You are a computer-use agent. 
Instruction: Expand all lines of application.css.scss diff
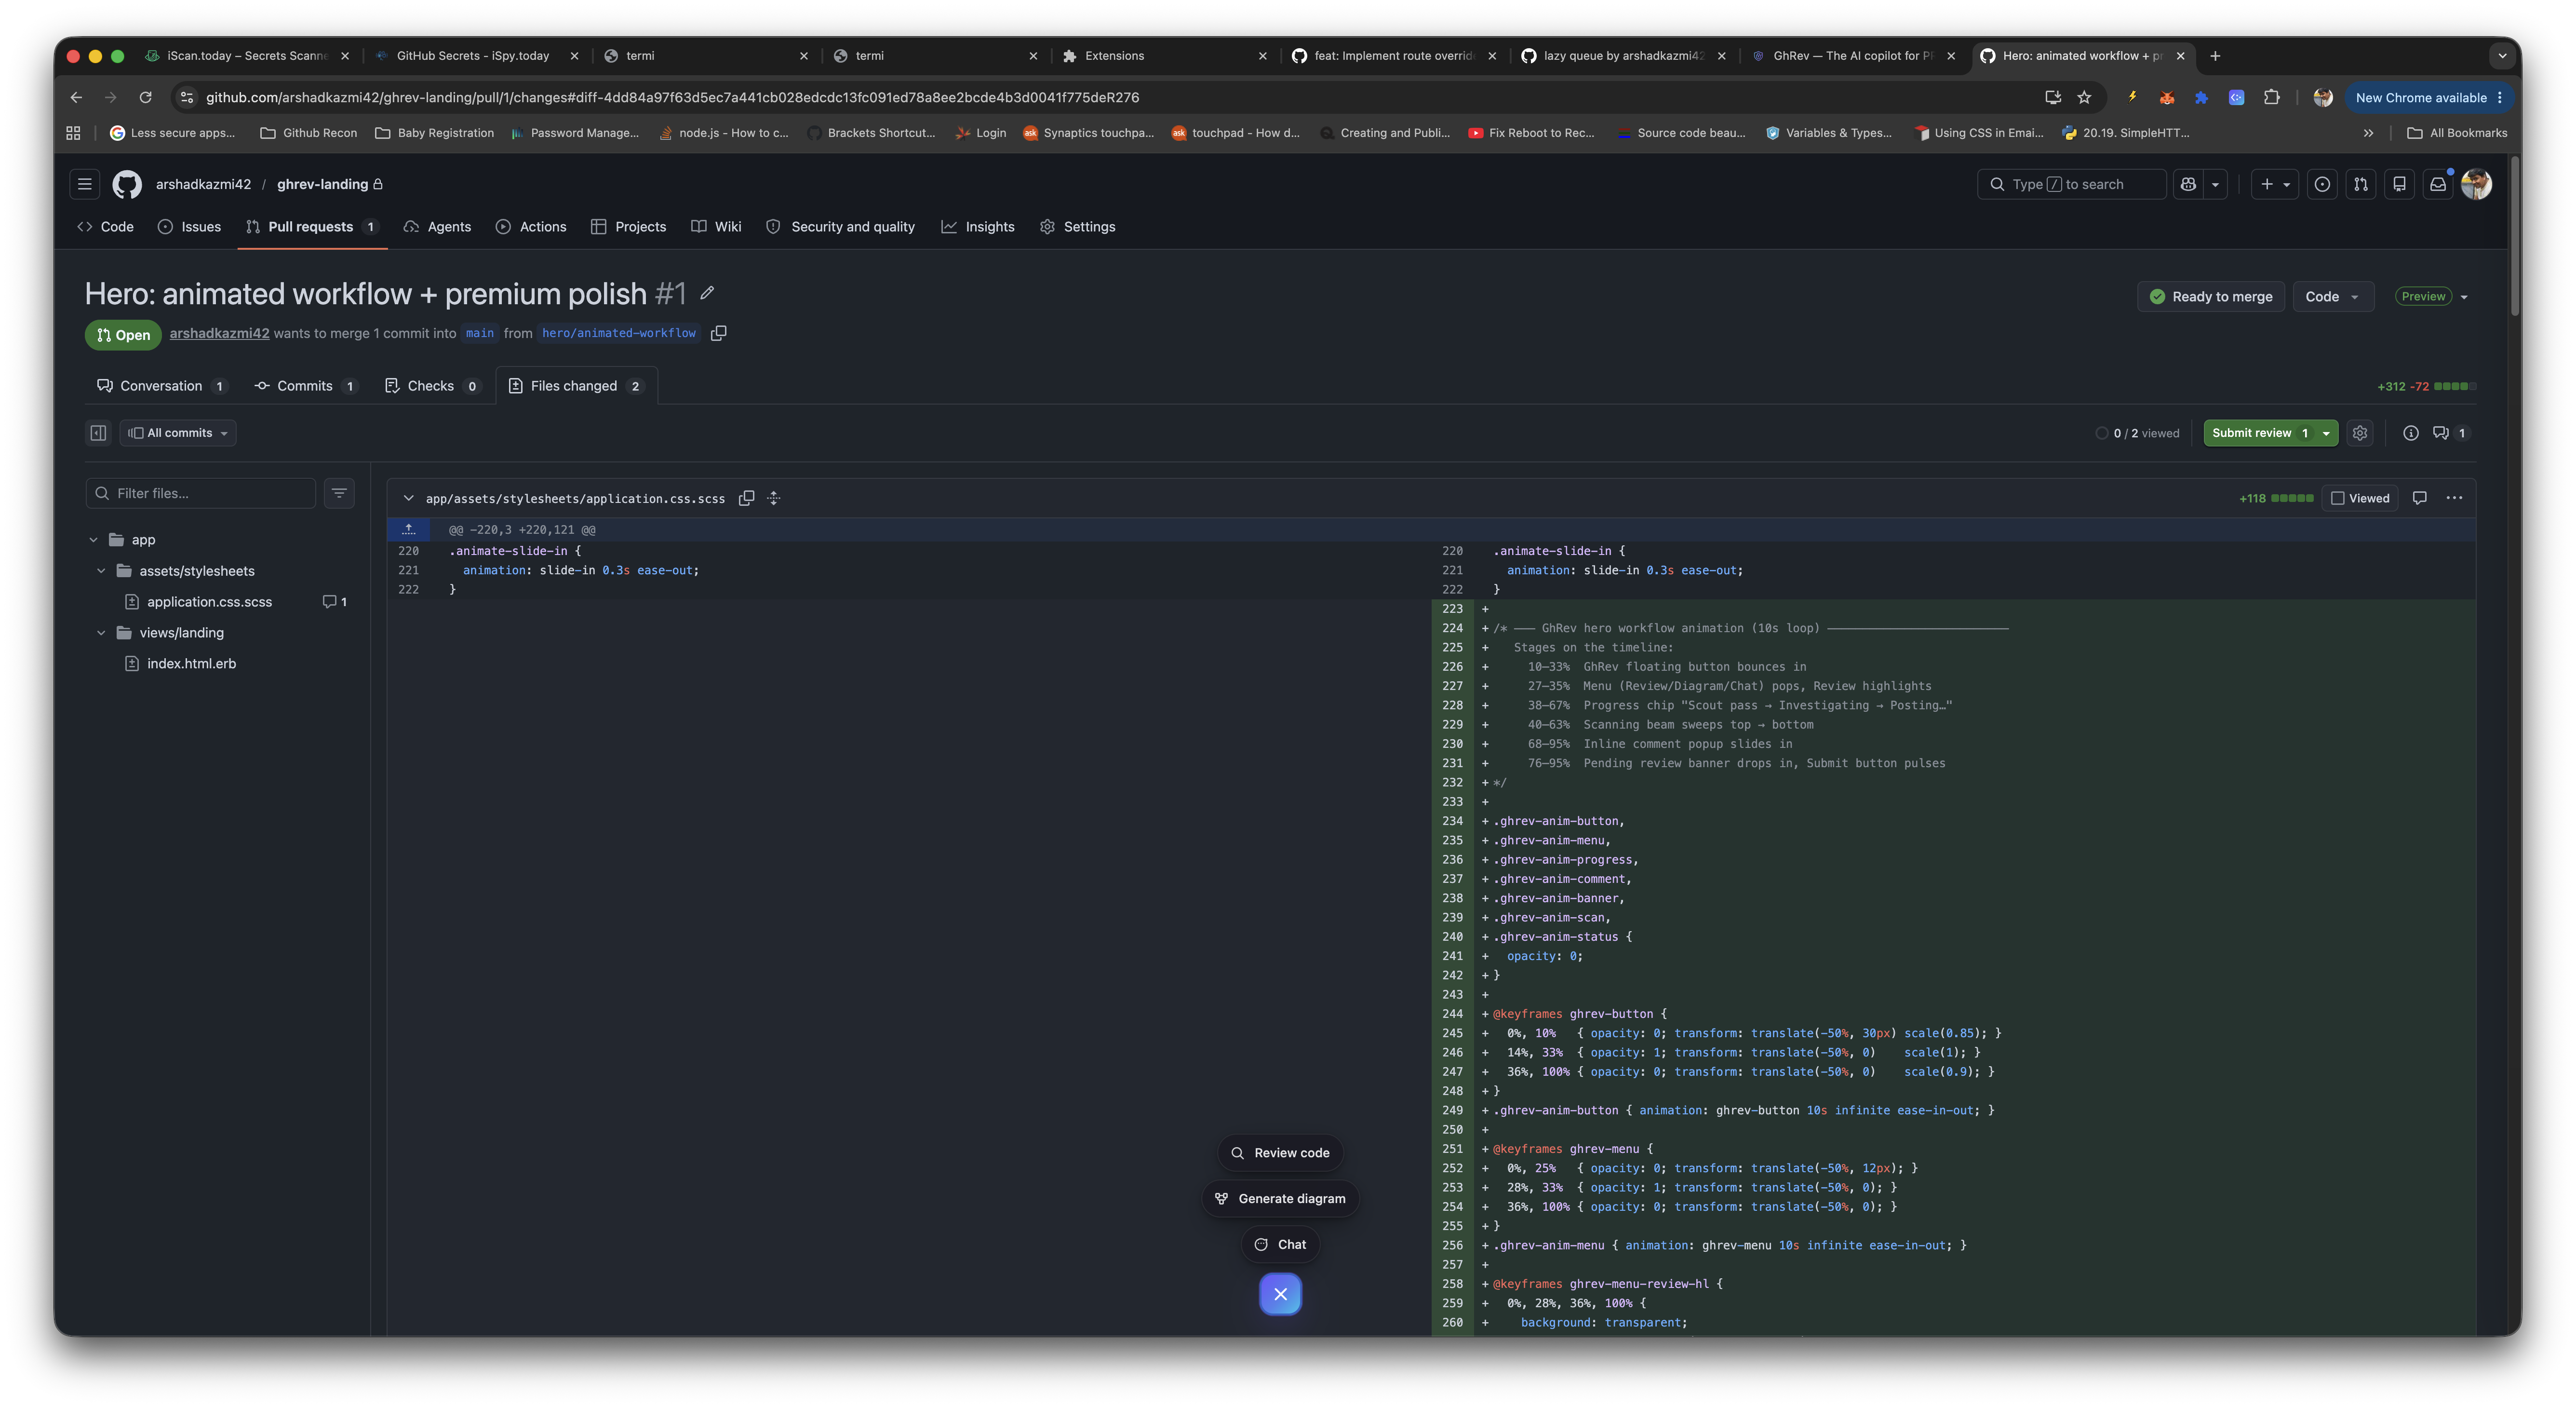coord(773,498)
